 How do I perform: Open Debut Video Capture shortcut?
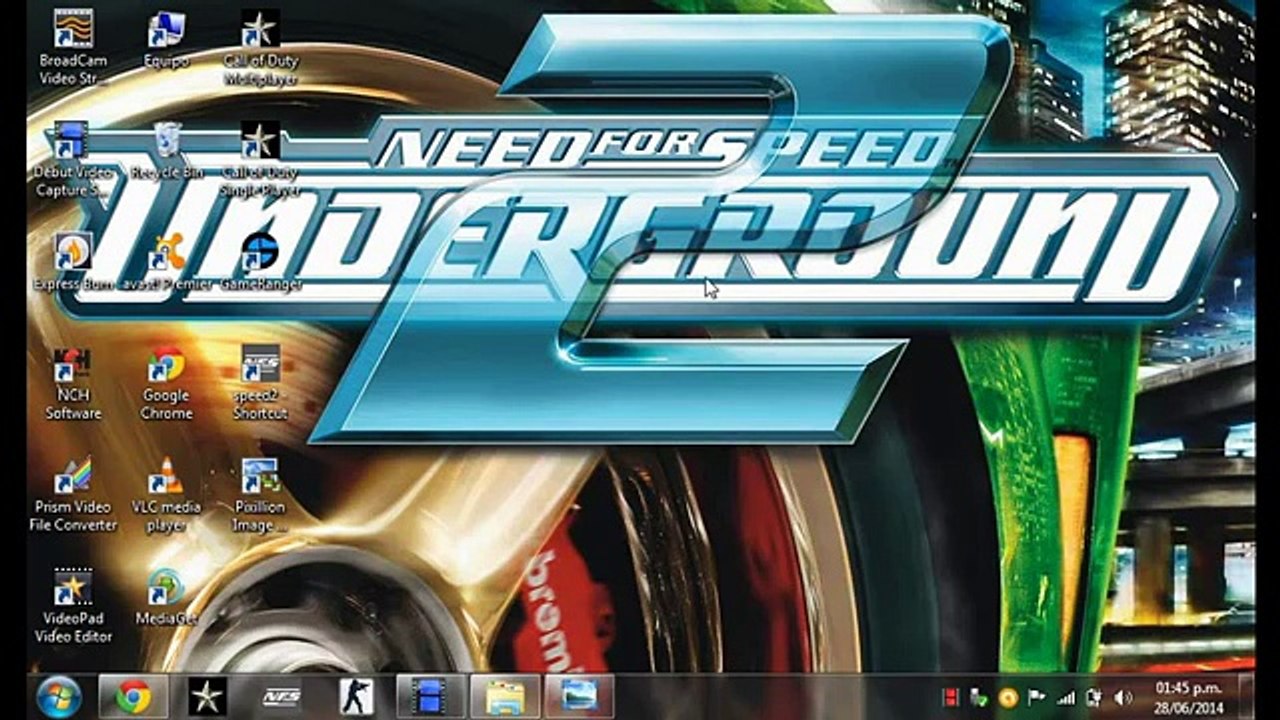coord(73,160)
